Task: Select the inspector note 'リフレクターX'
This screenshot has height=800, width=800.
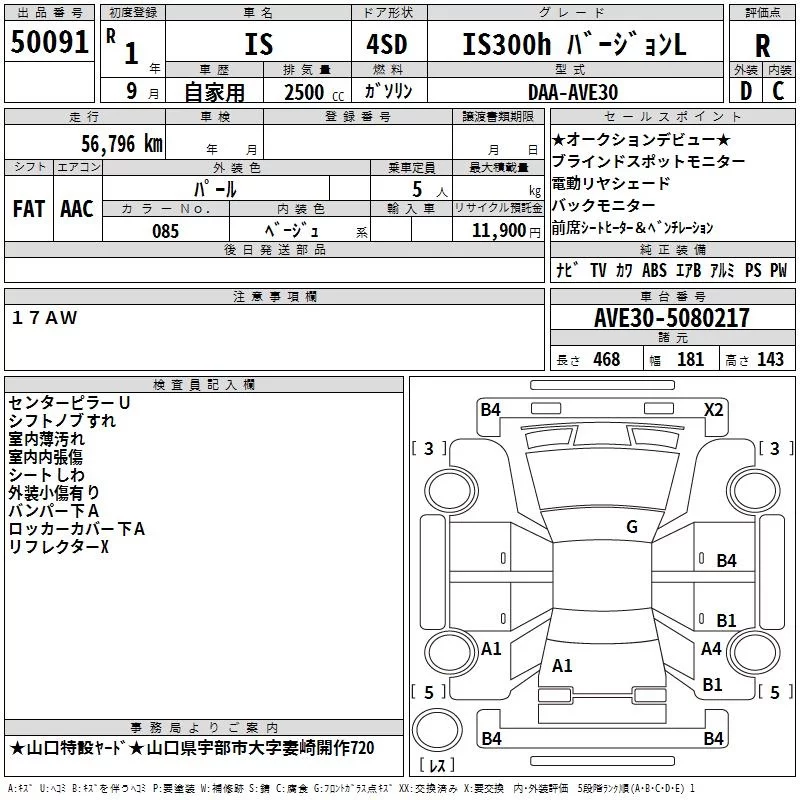Action: [x=59, y=546]
